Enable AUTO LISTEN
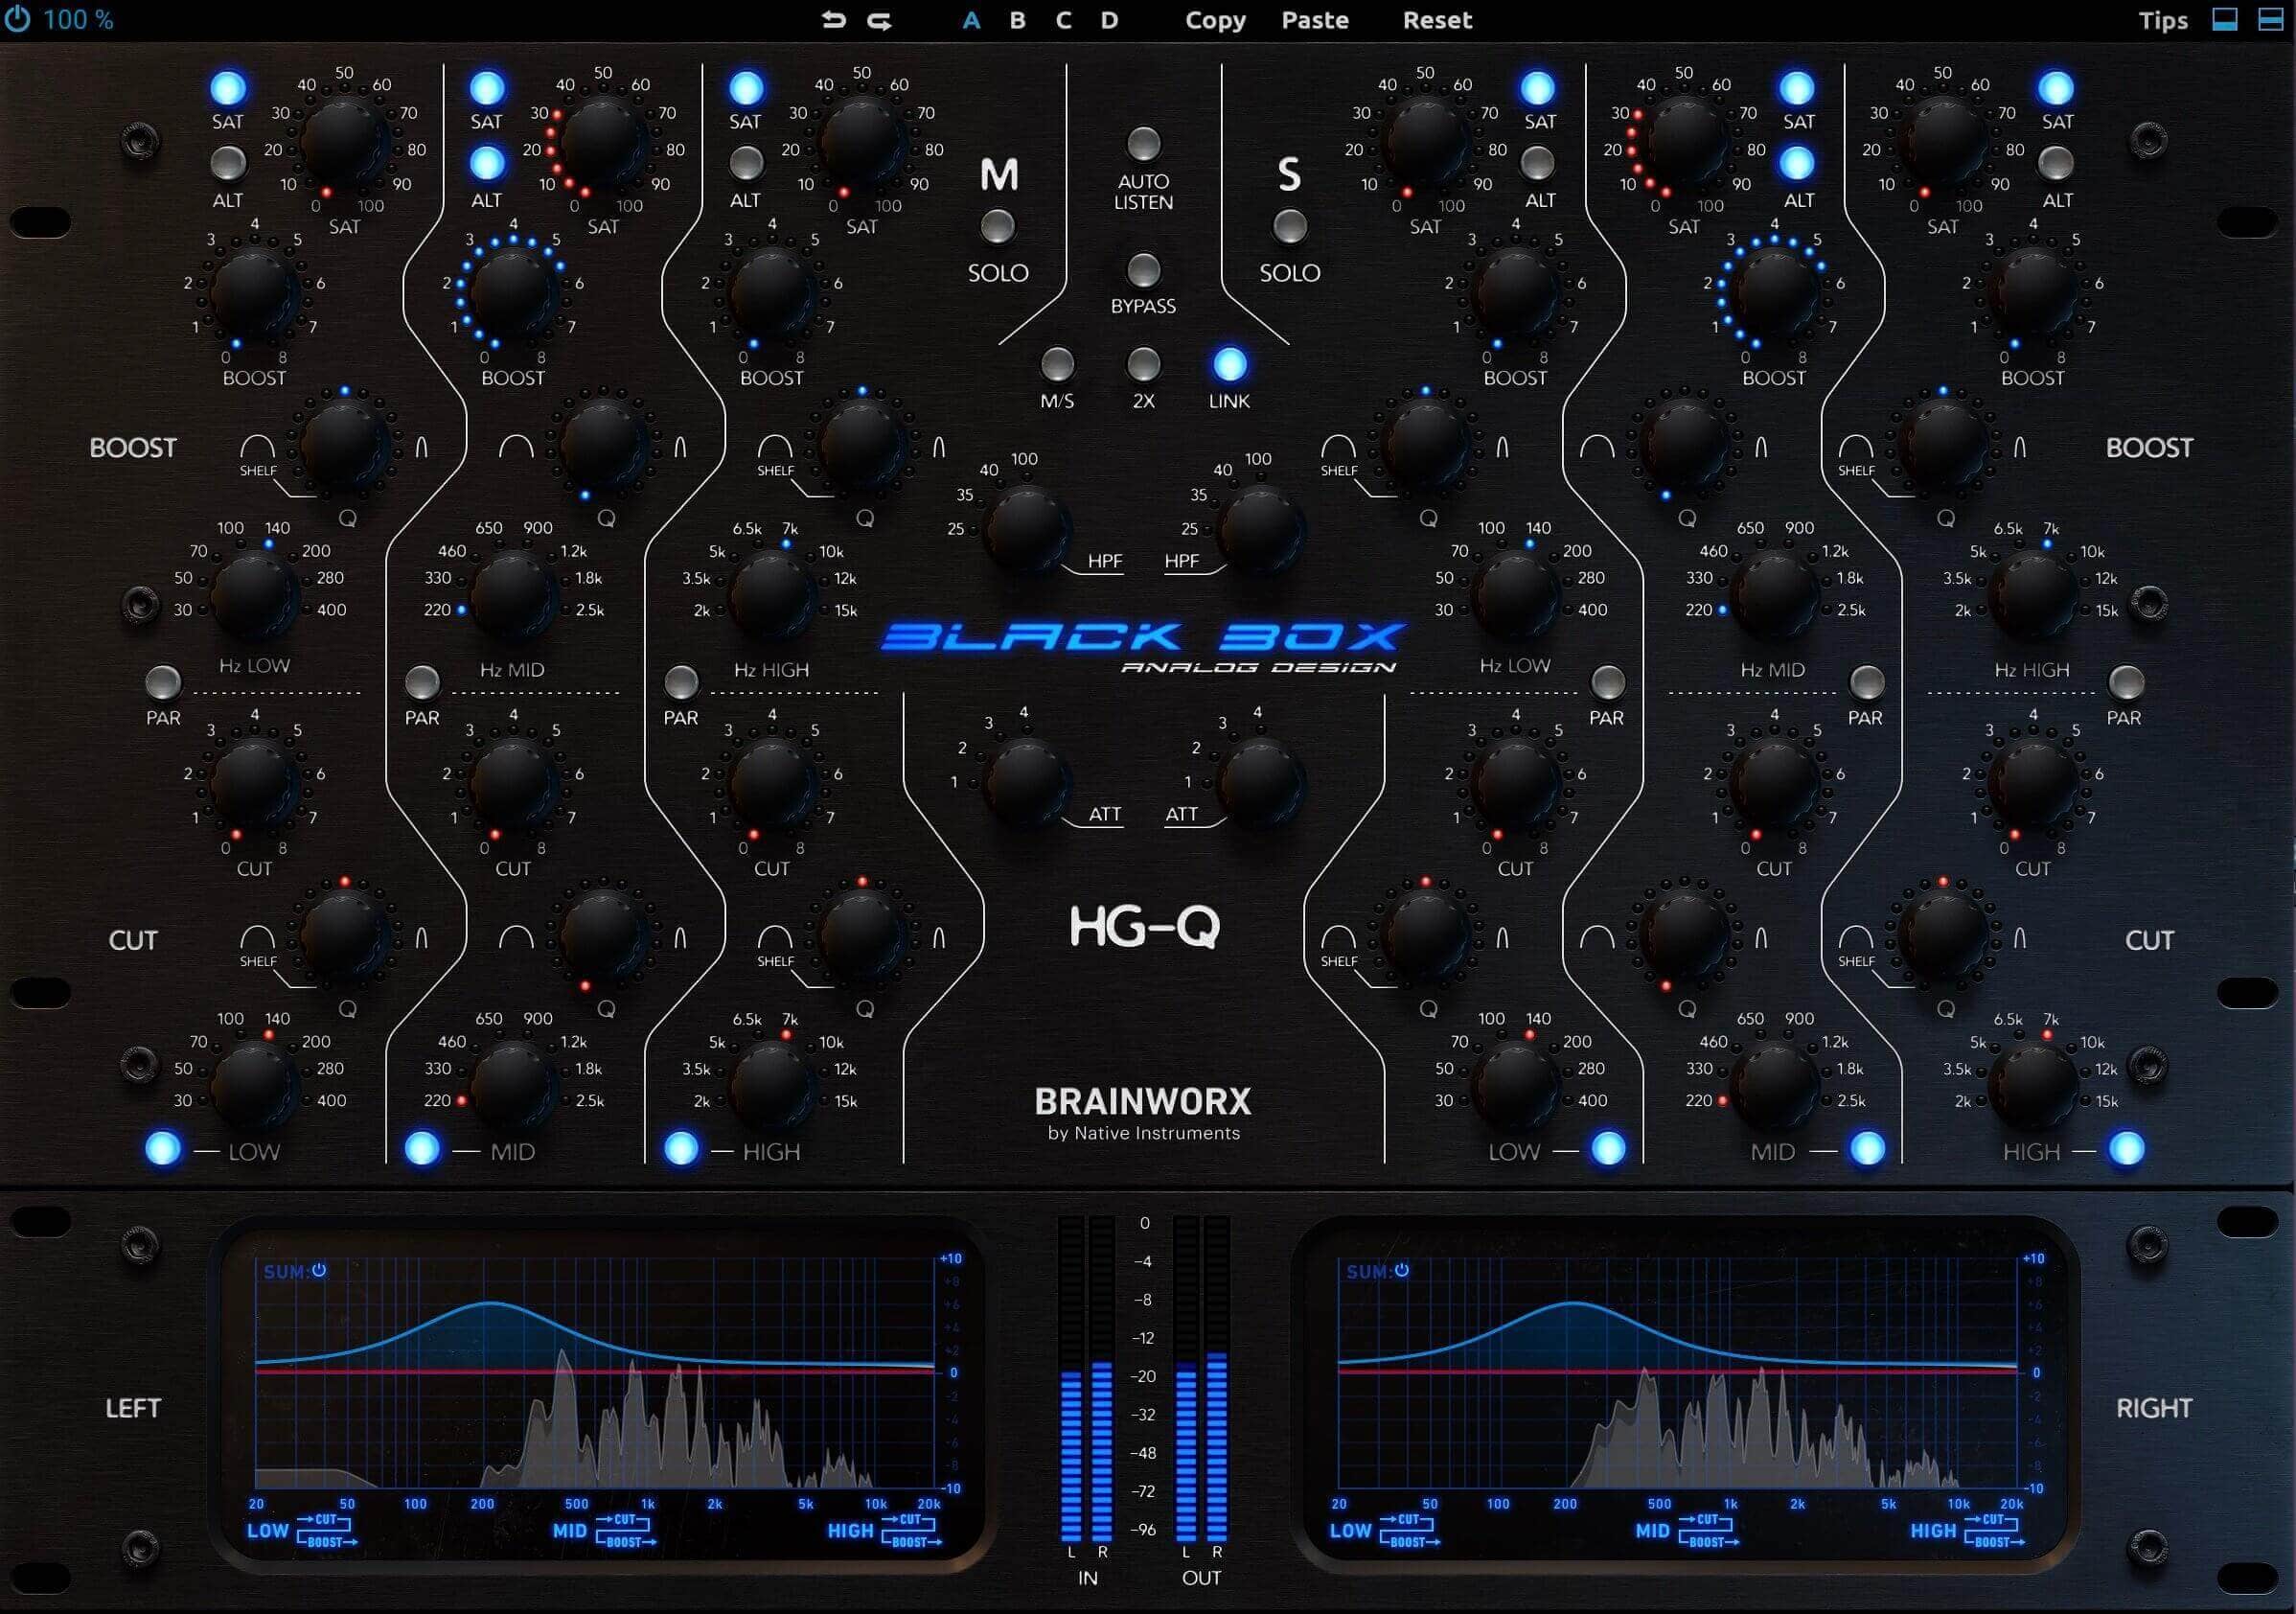Image resolution: width=2296 pixels, height=1614 pixels. coord(1143,144)
